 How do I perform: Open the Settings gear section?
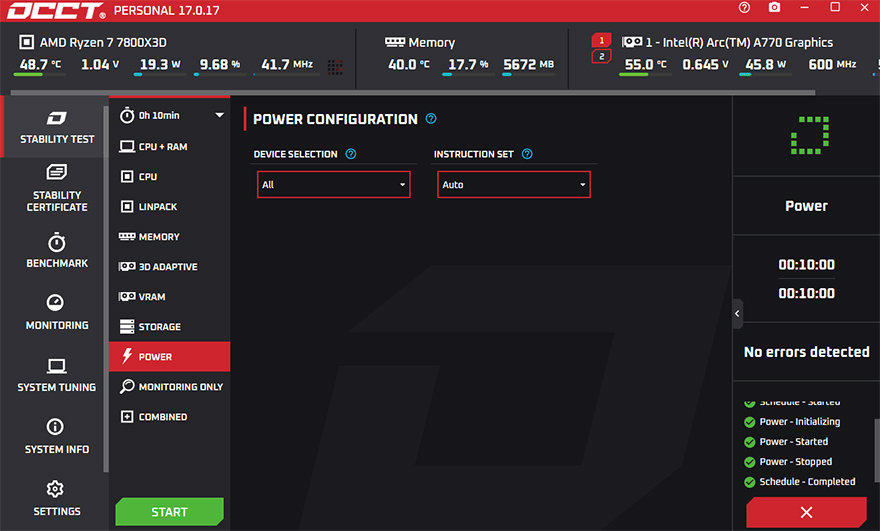(x=57, y=498)
